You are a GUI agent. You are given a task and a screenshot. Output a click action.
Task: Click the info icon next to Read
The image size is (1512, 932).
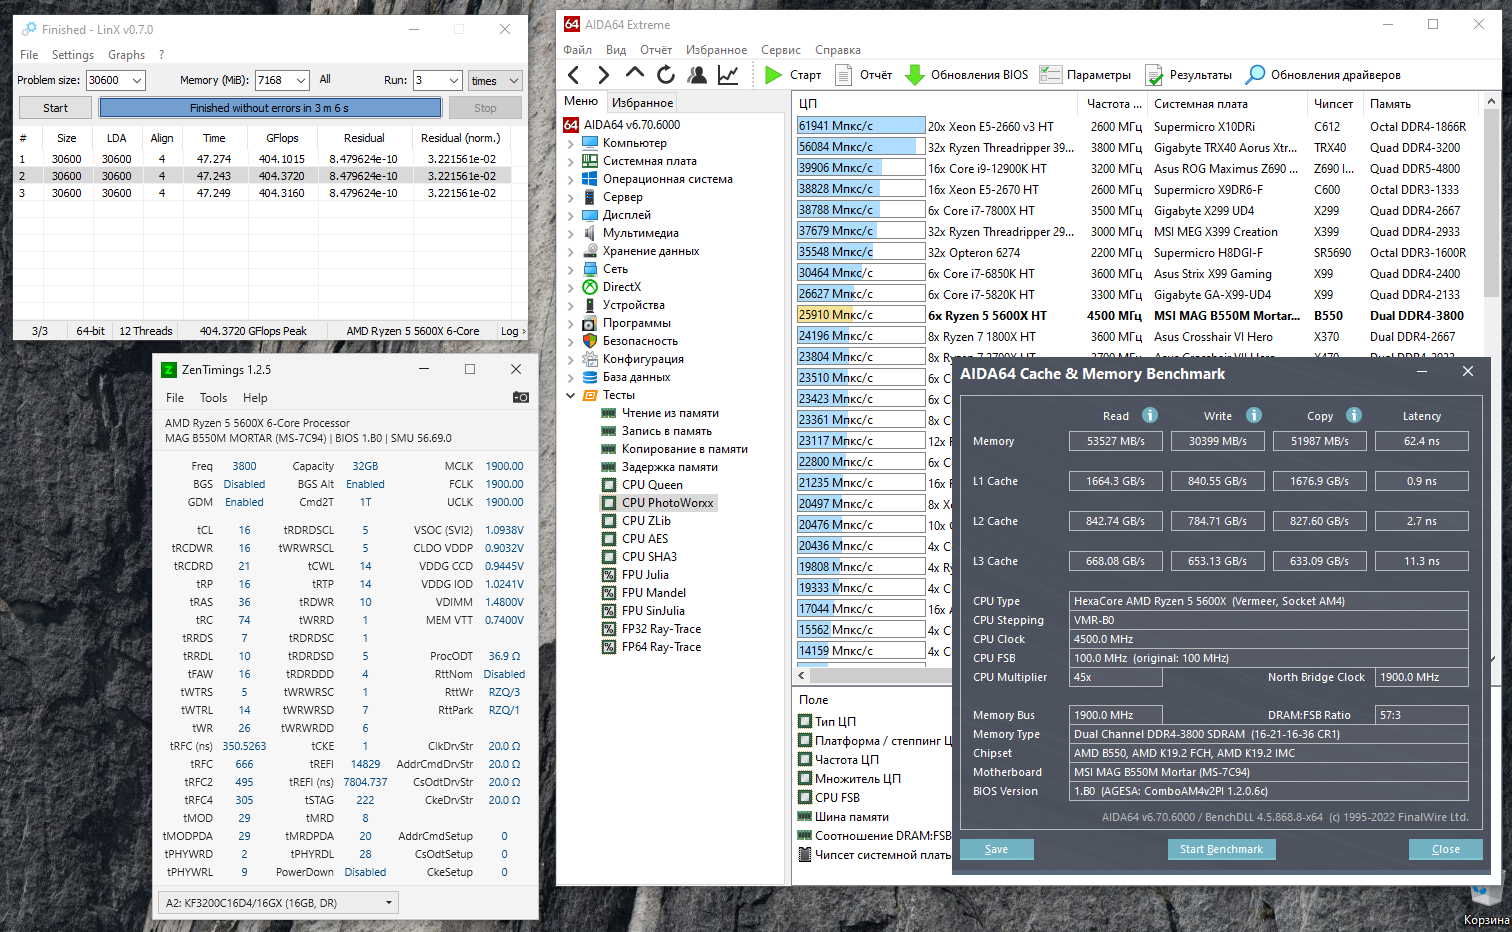pos(1150,415)
